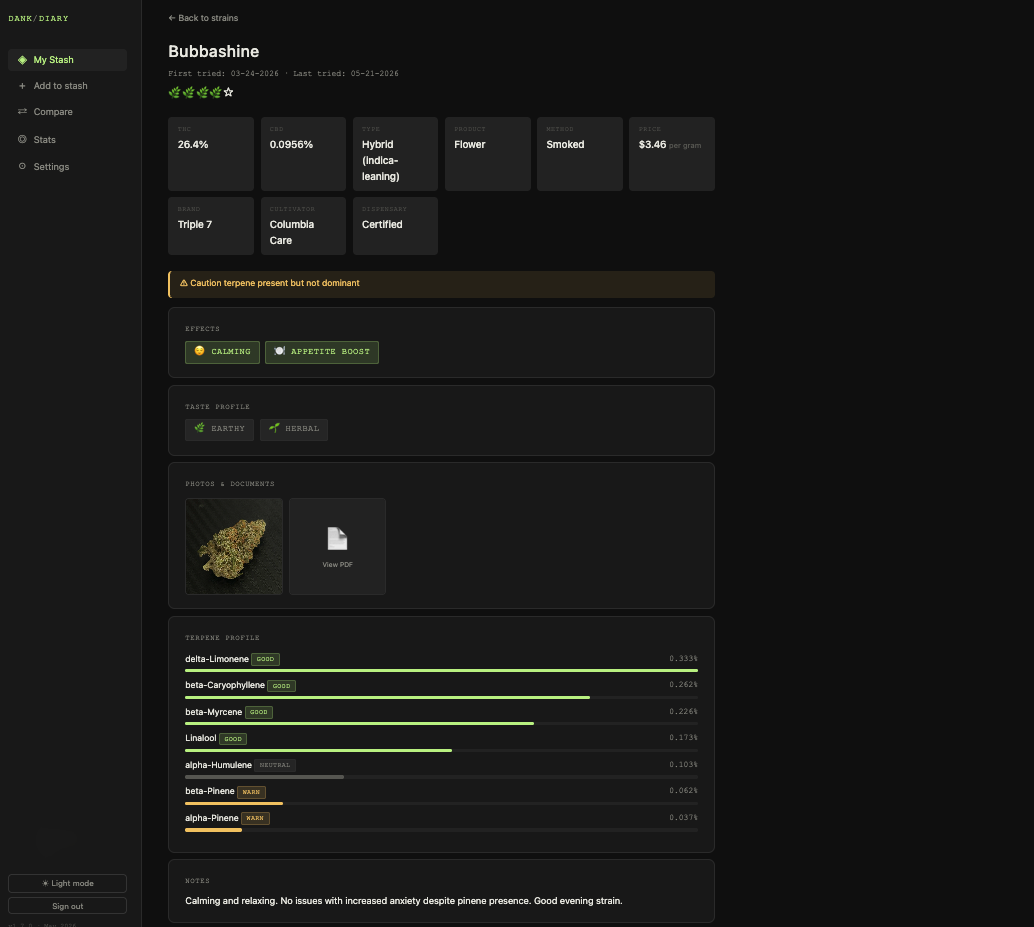The height and width of the screenshot is (927, 1034).
Task: Click the GOOD badge next to delta-Limonene
Action: coord(265,659)
